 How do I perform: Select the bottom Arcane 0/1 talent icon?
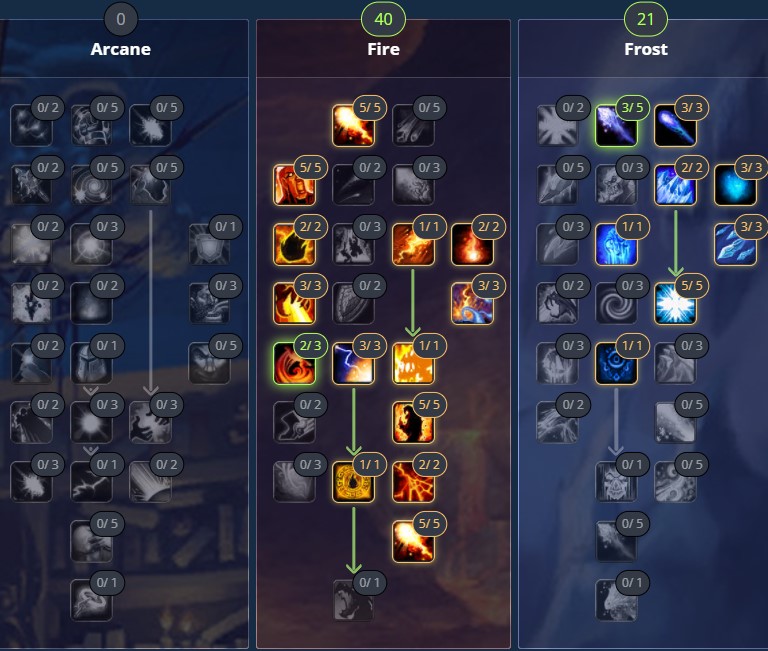point(91,601)
